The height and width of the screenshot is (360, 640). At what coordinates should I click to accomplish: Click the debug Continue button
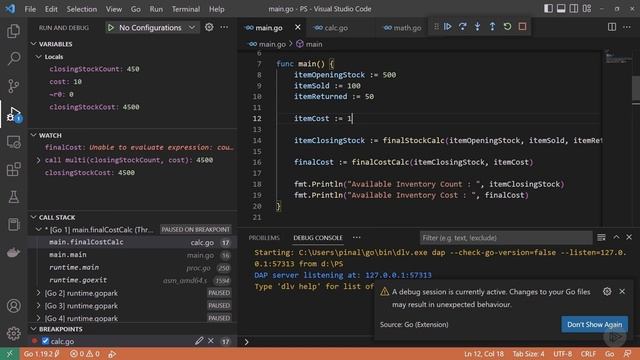[x=447, y=27]
